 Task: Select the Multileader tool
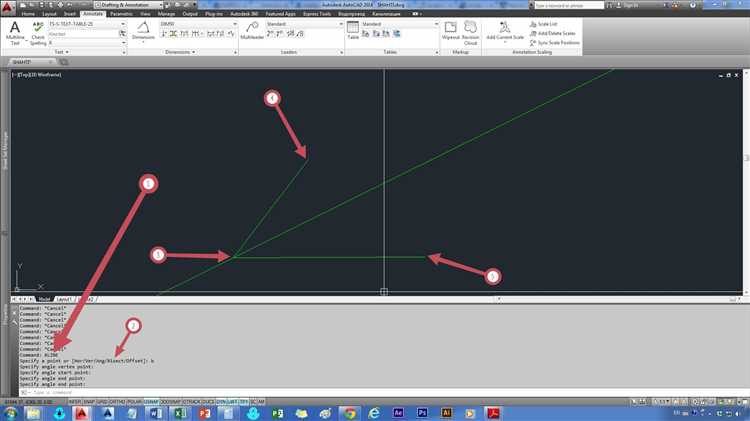point(252,31)
